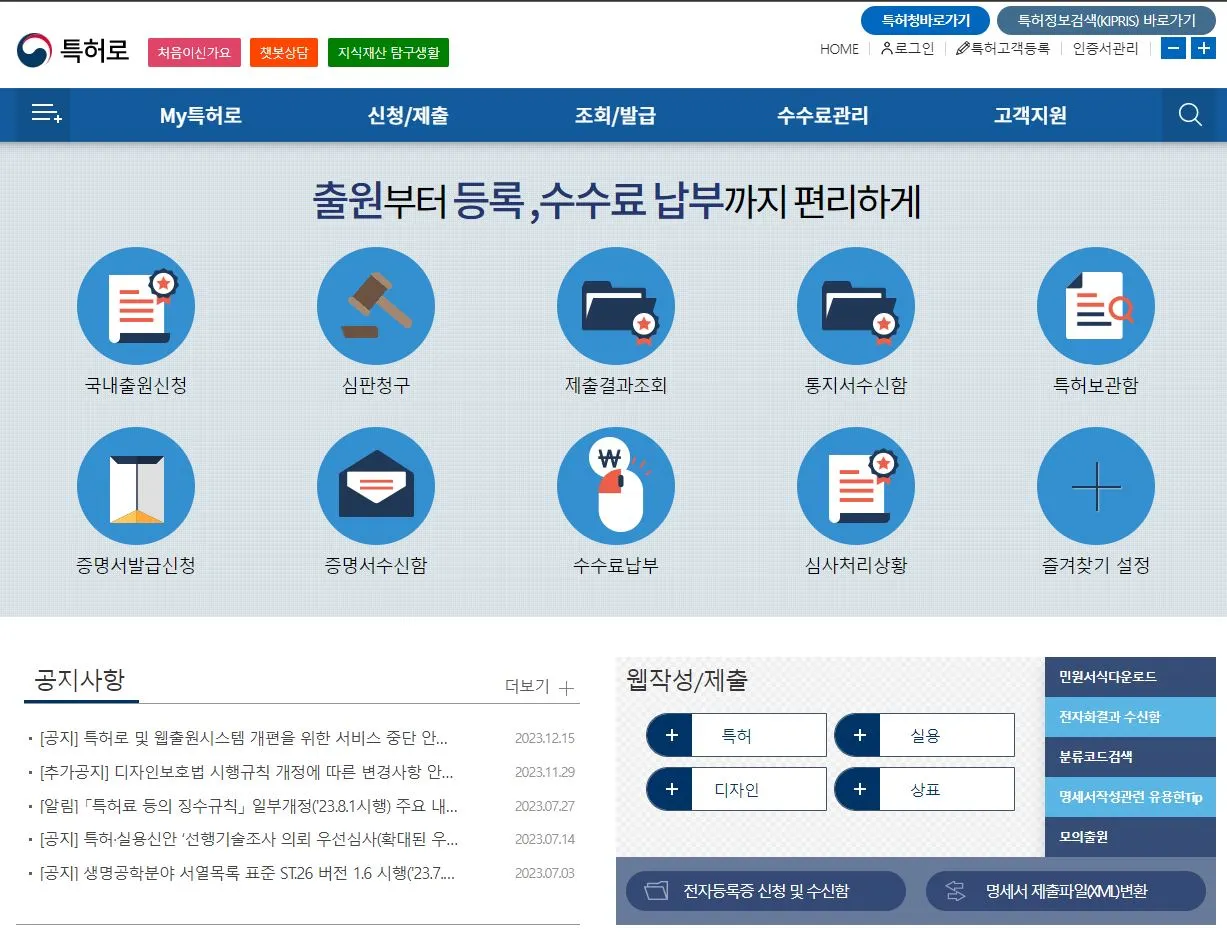Open the 제출결과조회 folder icon
This screenshot has height=936, width=1227.
pyautogui.click(x=616, y=307)
